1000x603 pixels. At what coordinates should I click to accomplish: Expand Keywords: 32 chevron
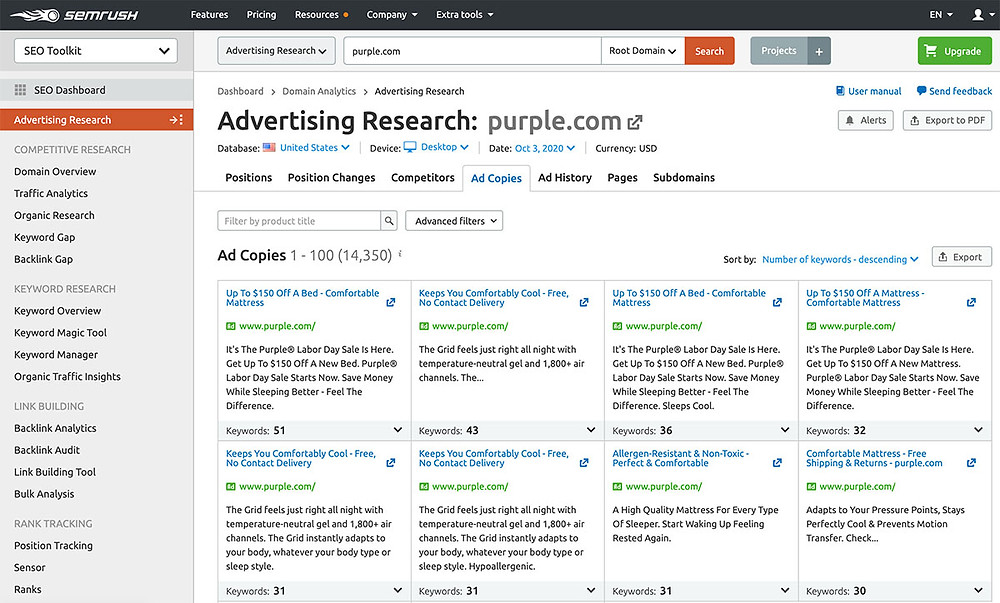point(978,430)
